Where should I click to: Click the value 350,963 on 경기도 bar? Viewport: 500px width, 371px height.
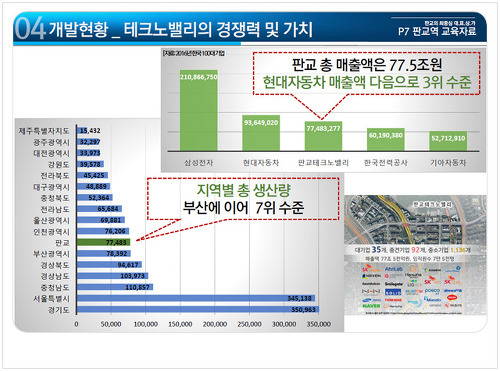(303, 309)
